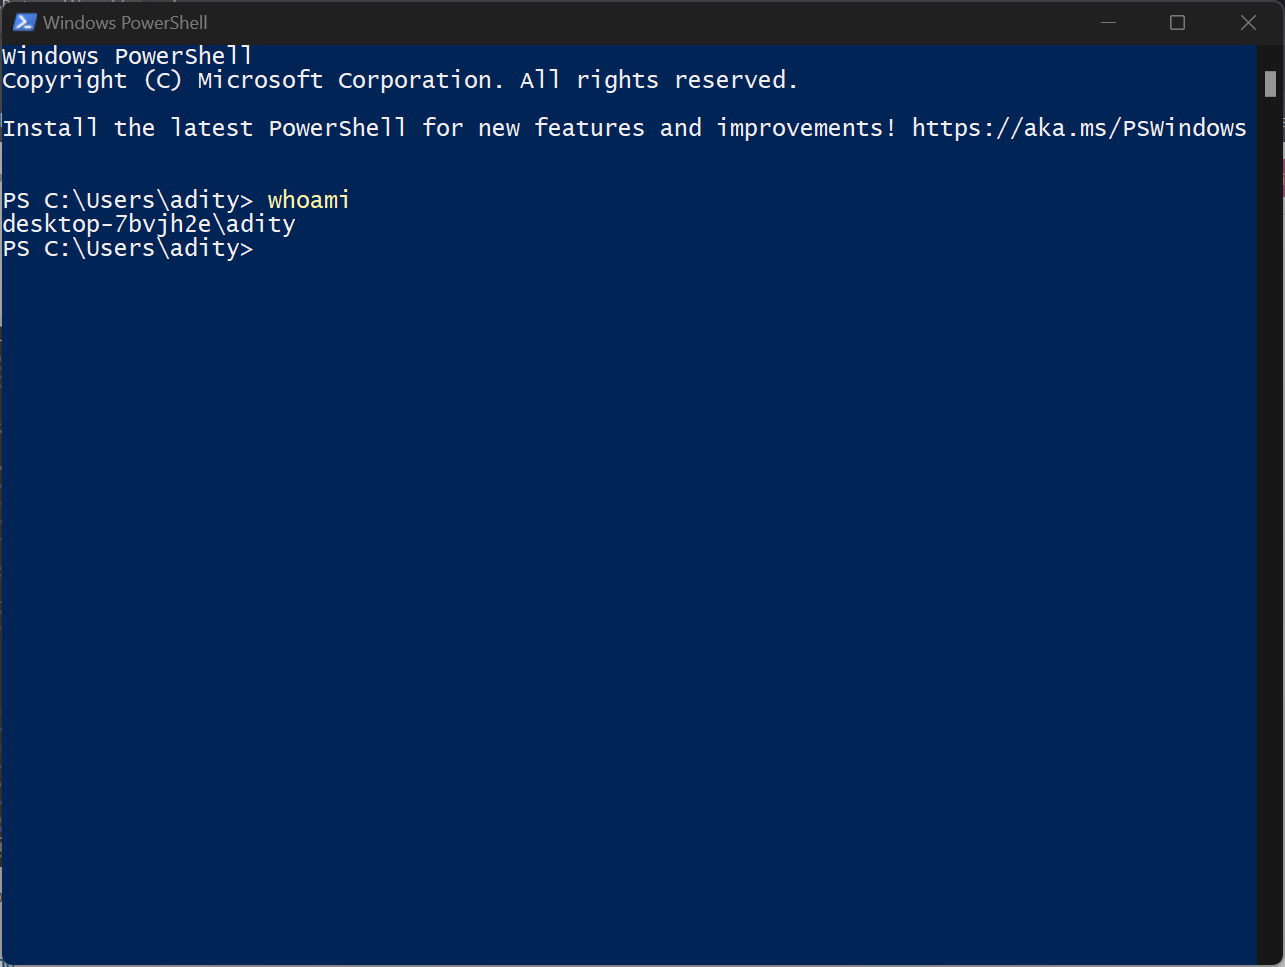Minimize the Windows PowerShell window
The height and width of the screenshot is (967, 1285).
pos(1108,22)
